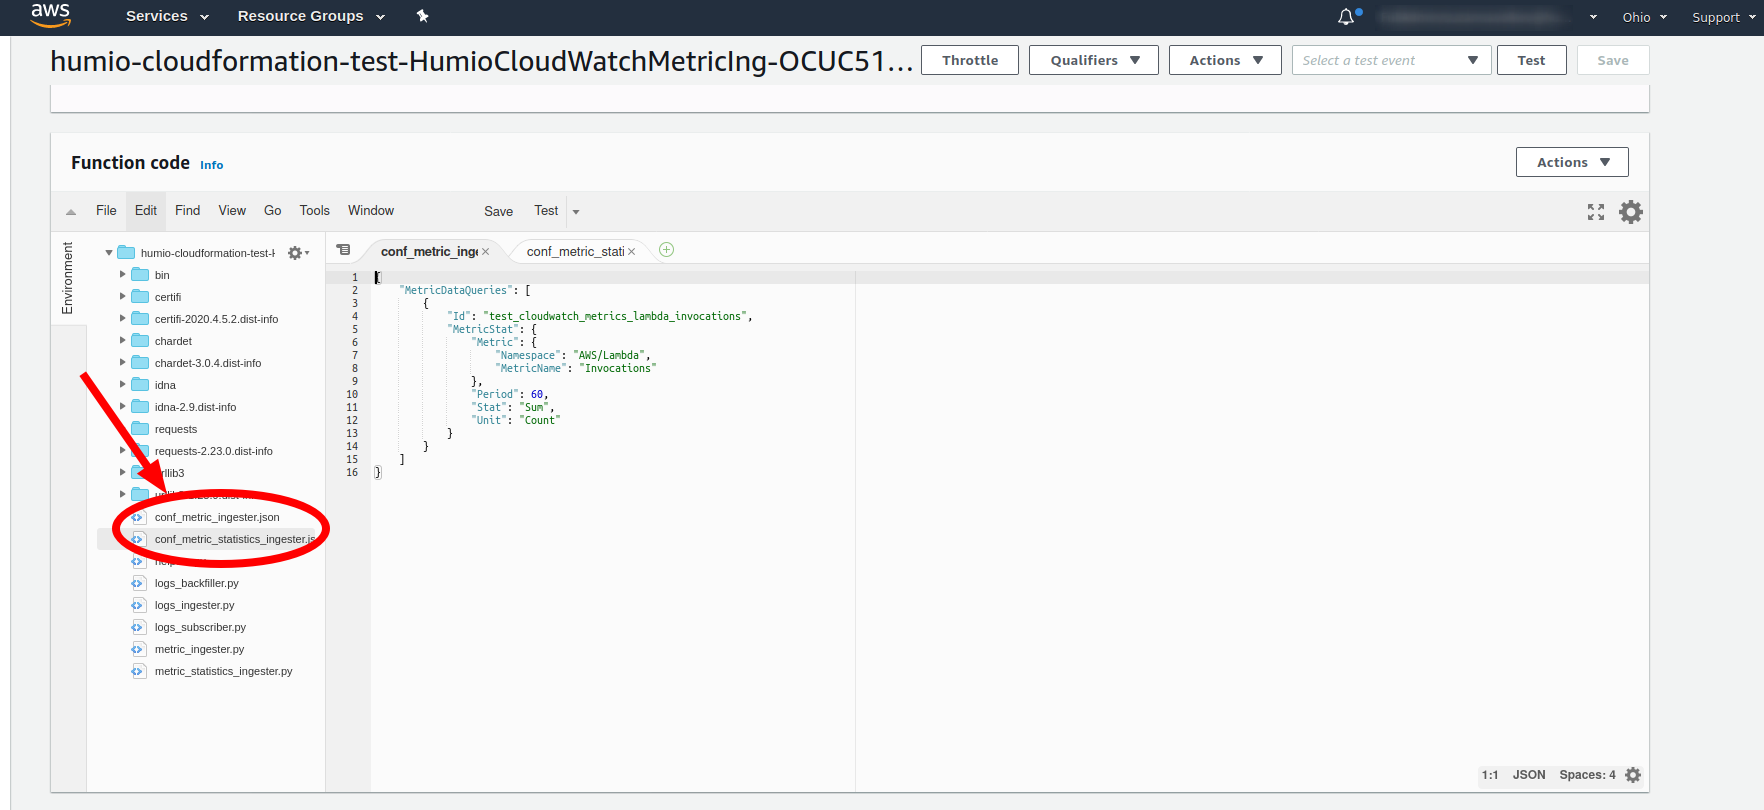The width and height of the screenshot is (1764, 810).
Task: Open status bar settings gear icon
Action: 1633,775
